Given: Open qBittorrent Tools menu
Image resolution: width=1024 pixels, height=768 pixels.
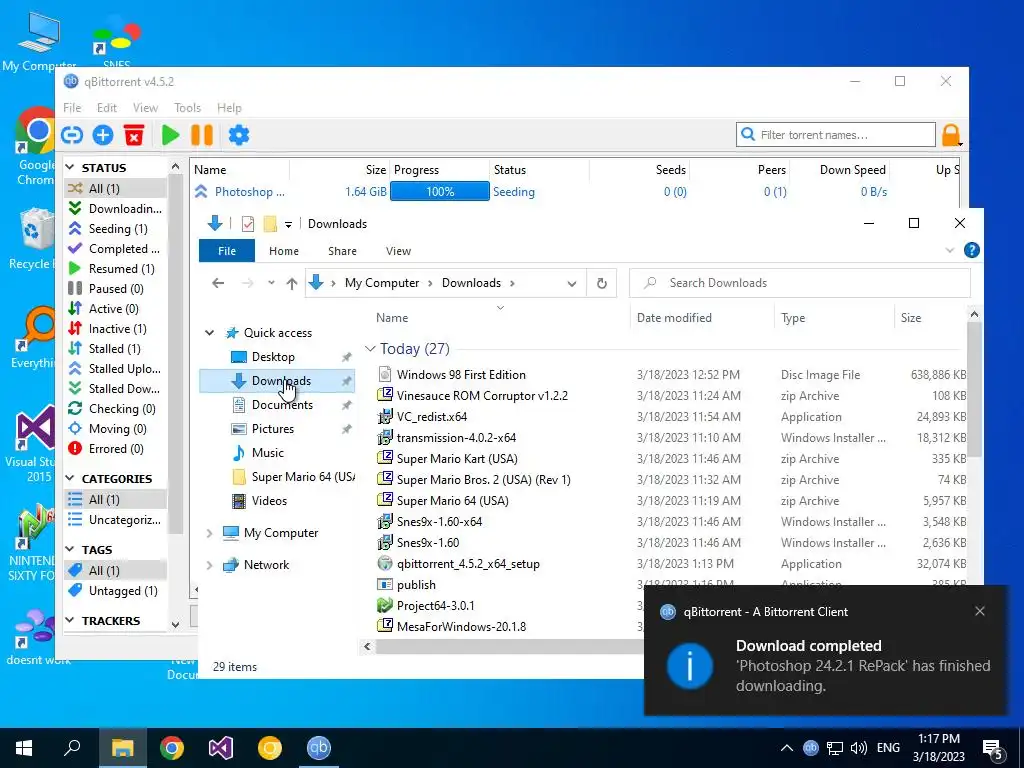Looking at the screenshot, I should (187, 108).
